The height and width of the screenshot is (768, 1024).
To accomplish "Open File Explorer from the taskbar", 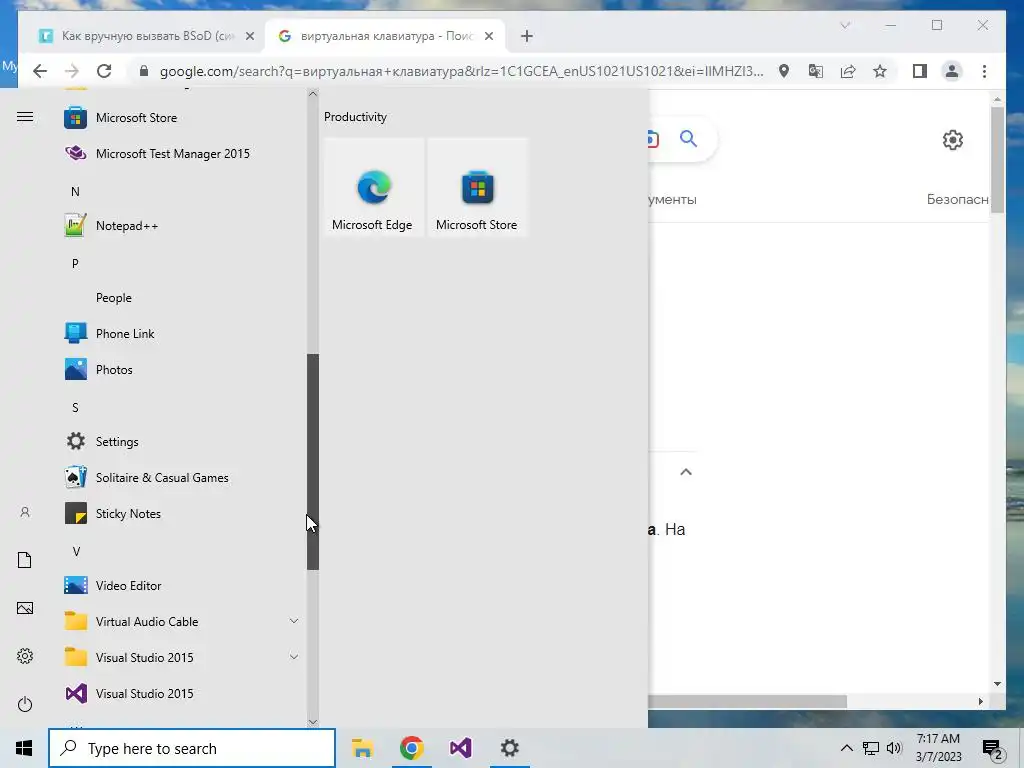I will (362, 748).
